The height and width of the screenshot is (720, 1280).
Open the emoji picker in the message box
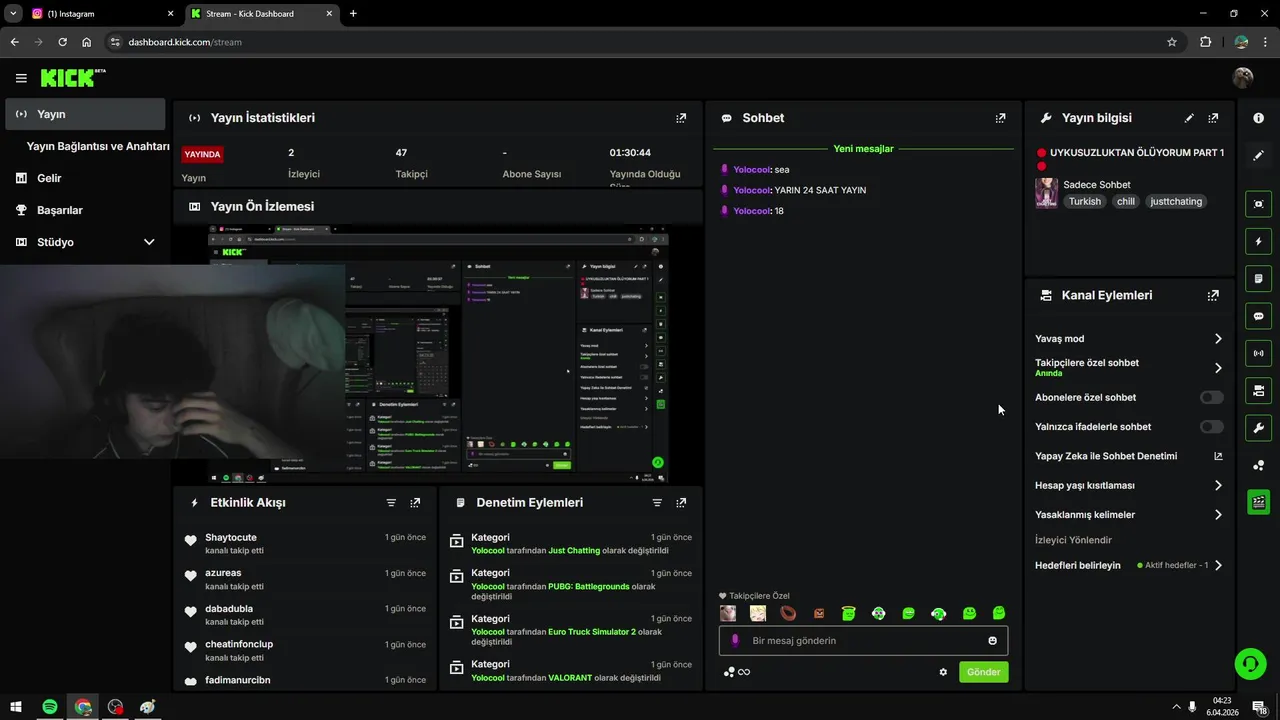(993, 641)
